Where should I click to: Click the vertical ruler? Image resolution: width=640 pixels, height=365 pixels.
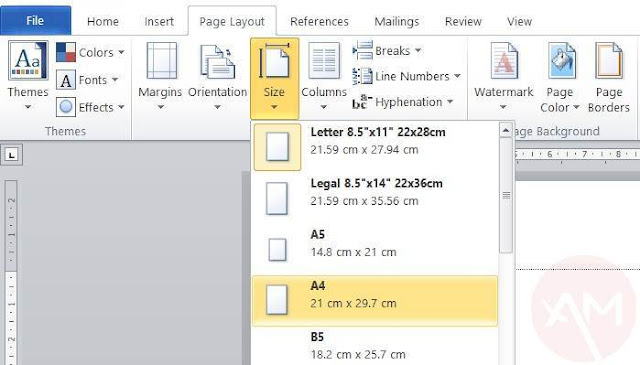(11, 272)
